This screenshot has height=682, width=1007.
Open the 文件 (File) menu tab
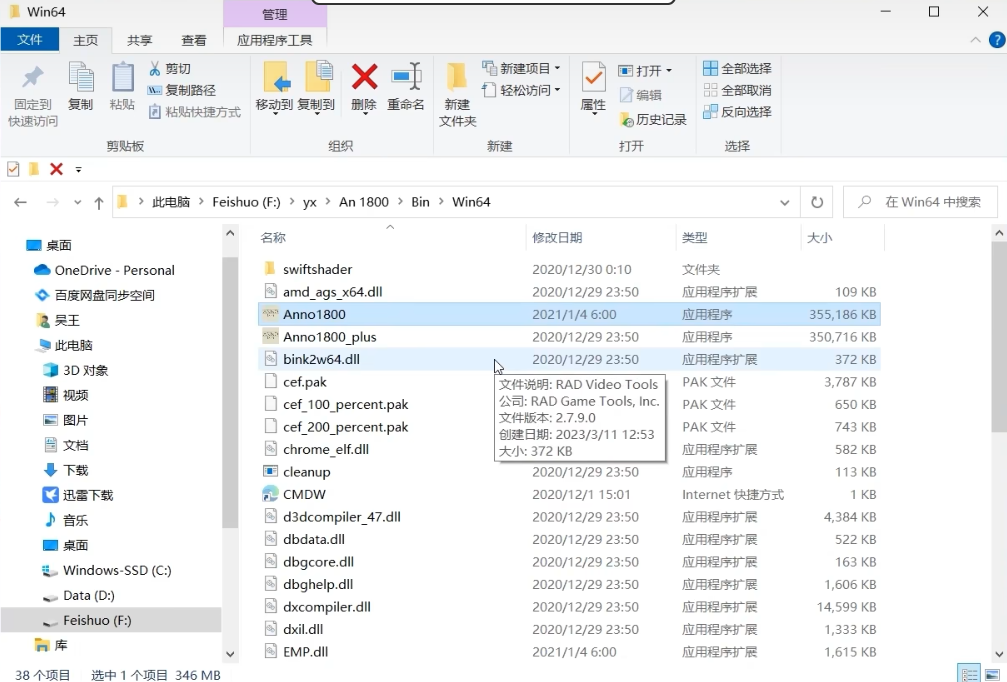tap(30, 40)
